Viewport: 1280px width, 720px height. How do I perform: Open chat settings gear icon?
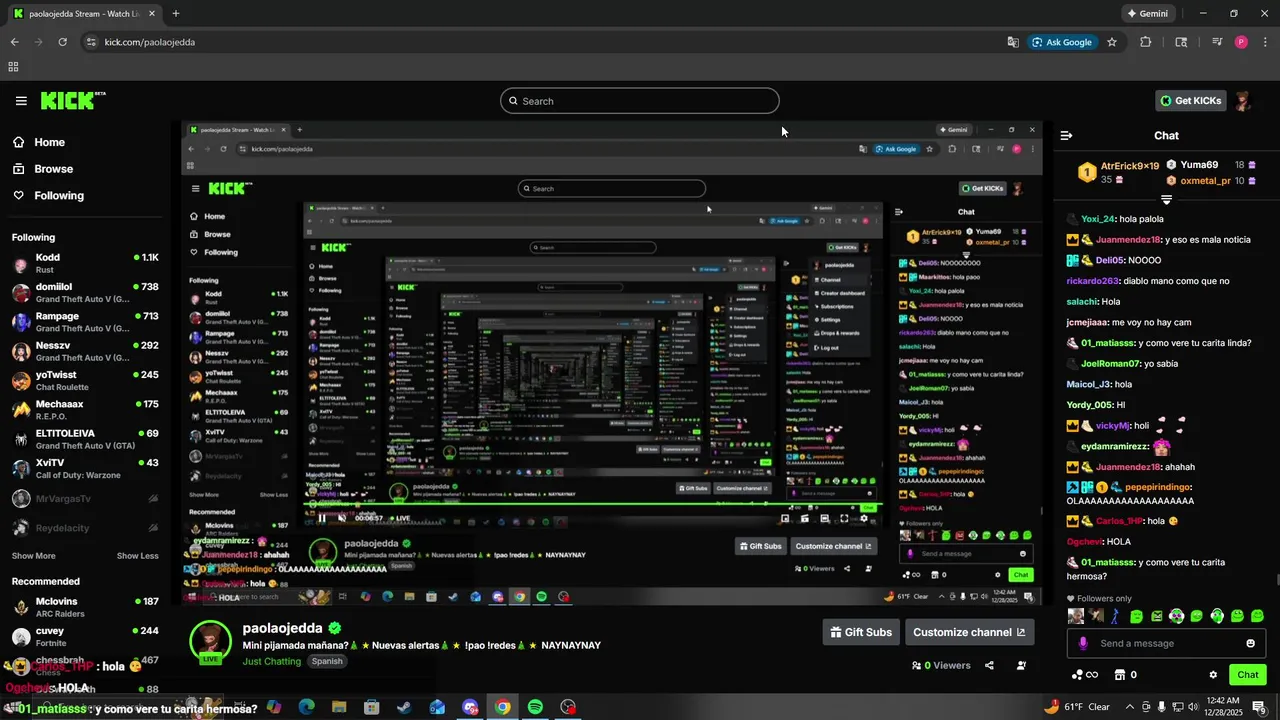click(x=1213, y=675)
